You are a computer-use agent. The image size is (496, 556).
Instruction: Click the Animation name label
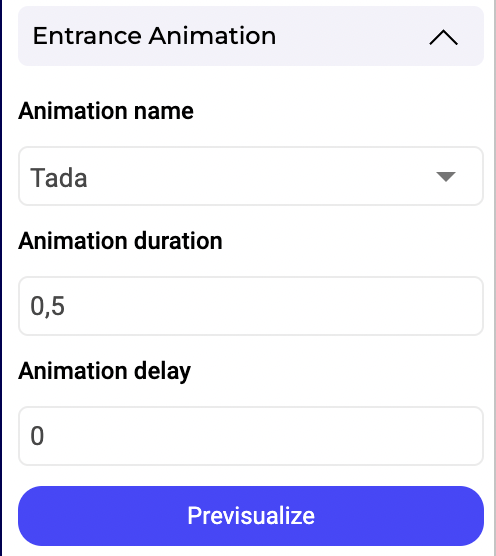point(106,111)
